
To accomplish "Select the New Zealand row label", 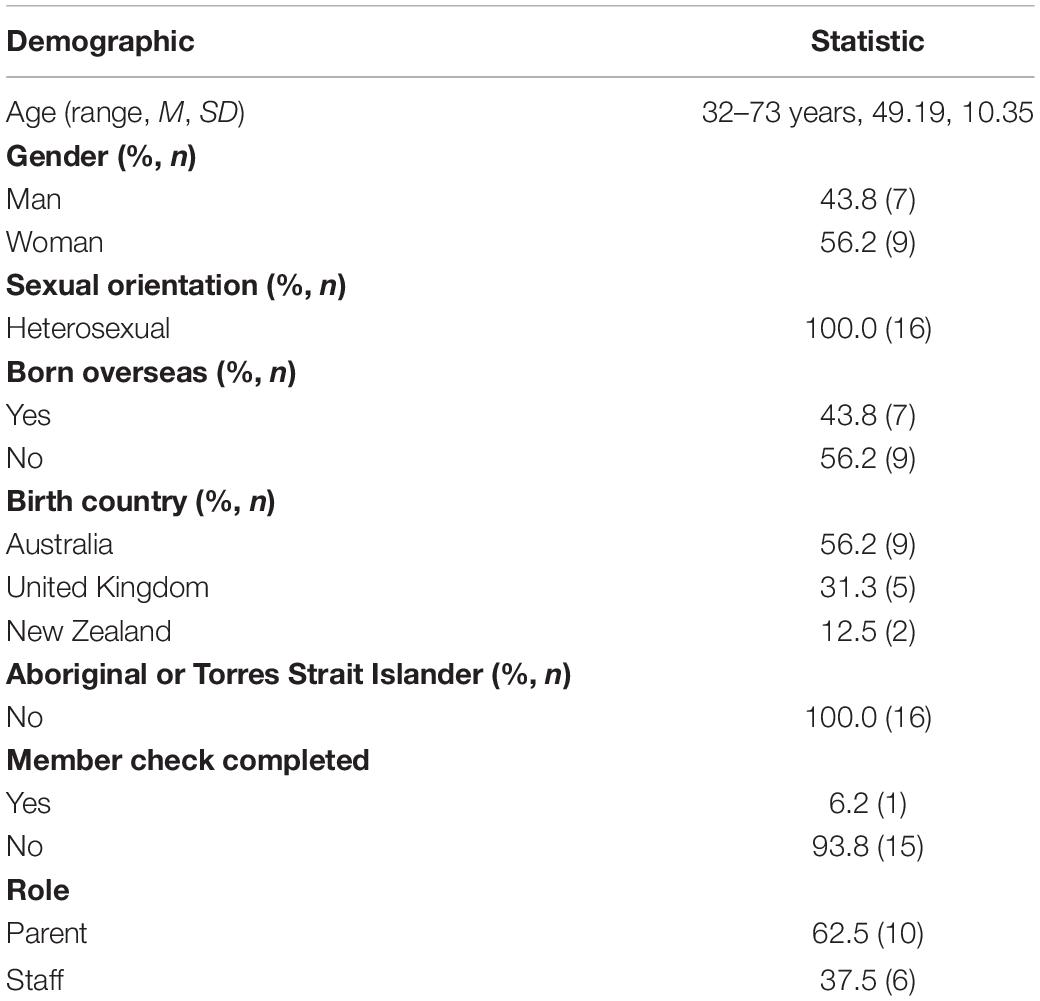I will pyautogui.click(x=89, y=631).
